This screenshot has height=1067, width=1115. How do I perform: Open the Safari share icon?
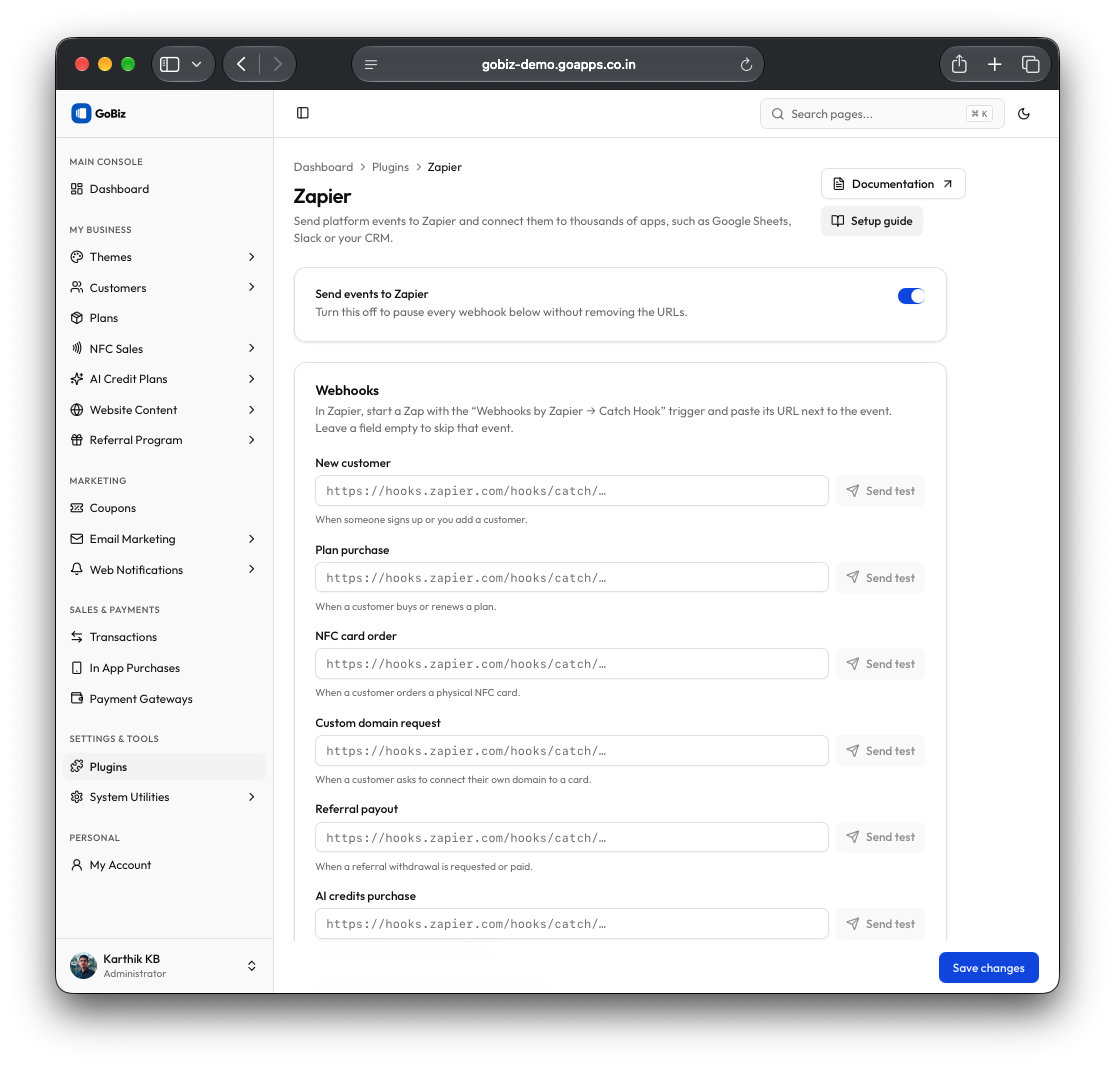[x=959, y=64]
